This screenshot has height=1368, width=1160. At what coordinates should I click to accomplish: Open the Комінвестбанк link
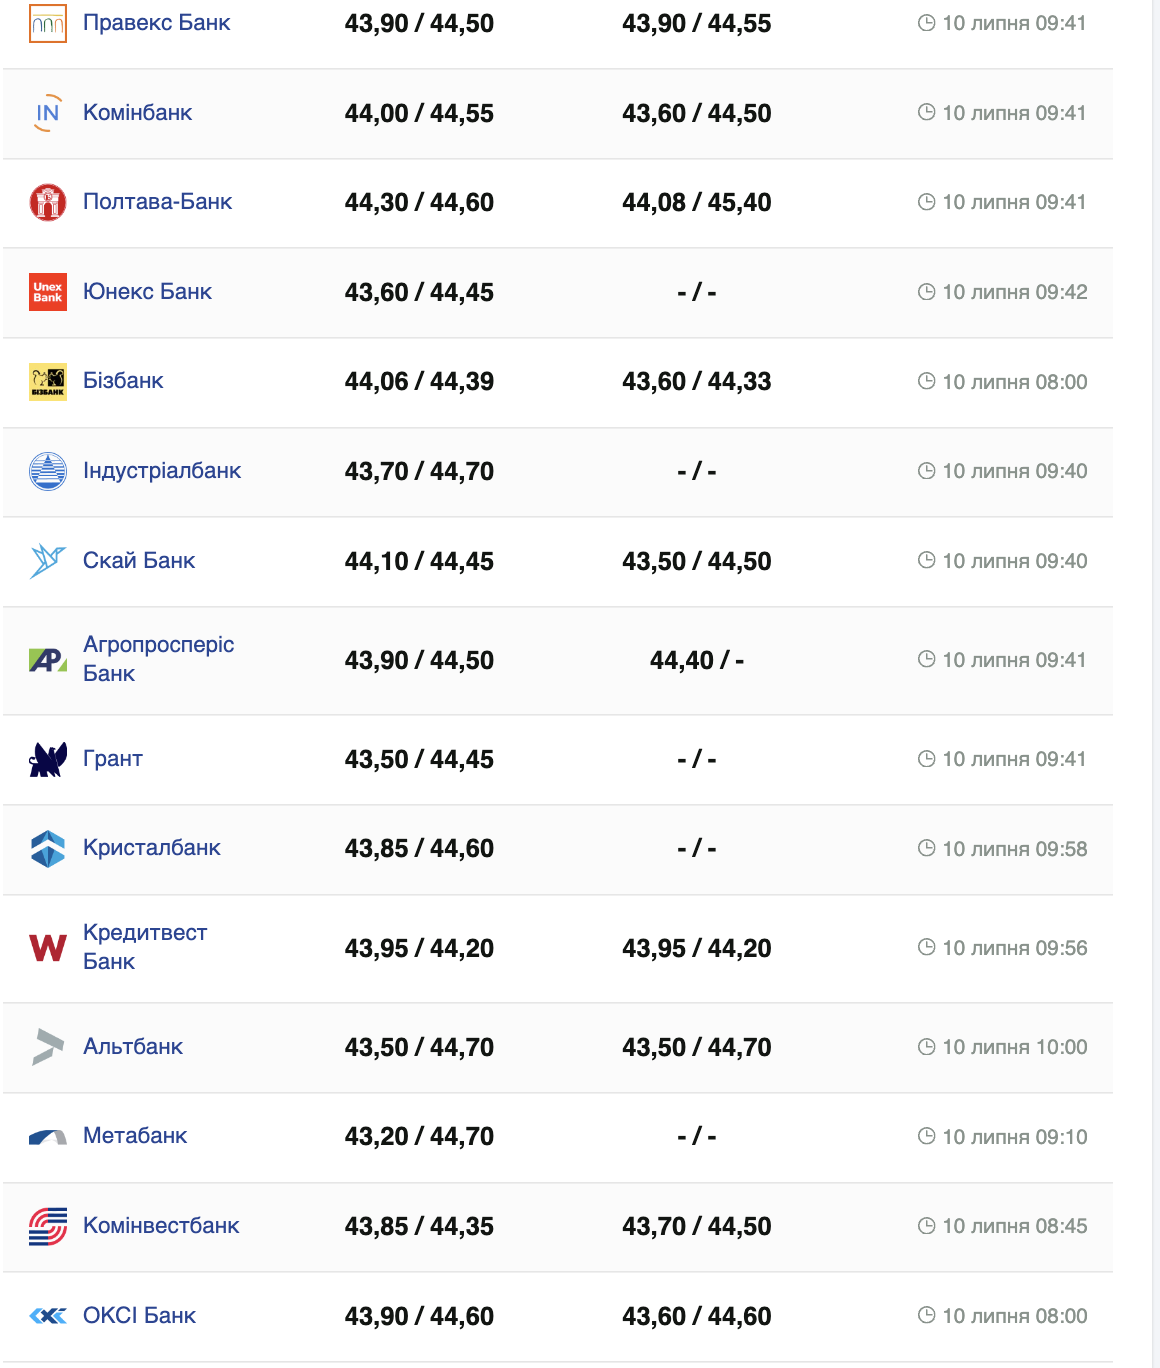point(161,1226)
